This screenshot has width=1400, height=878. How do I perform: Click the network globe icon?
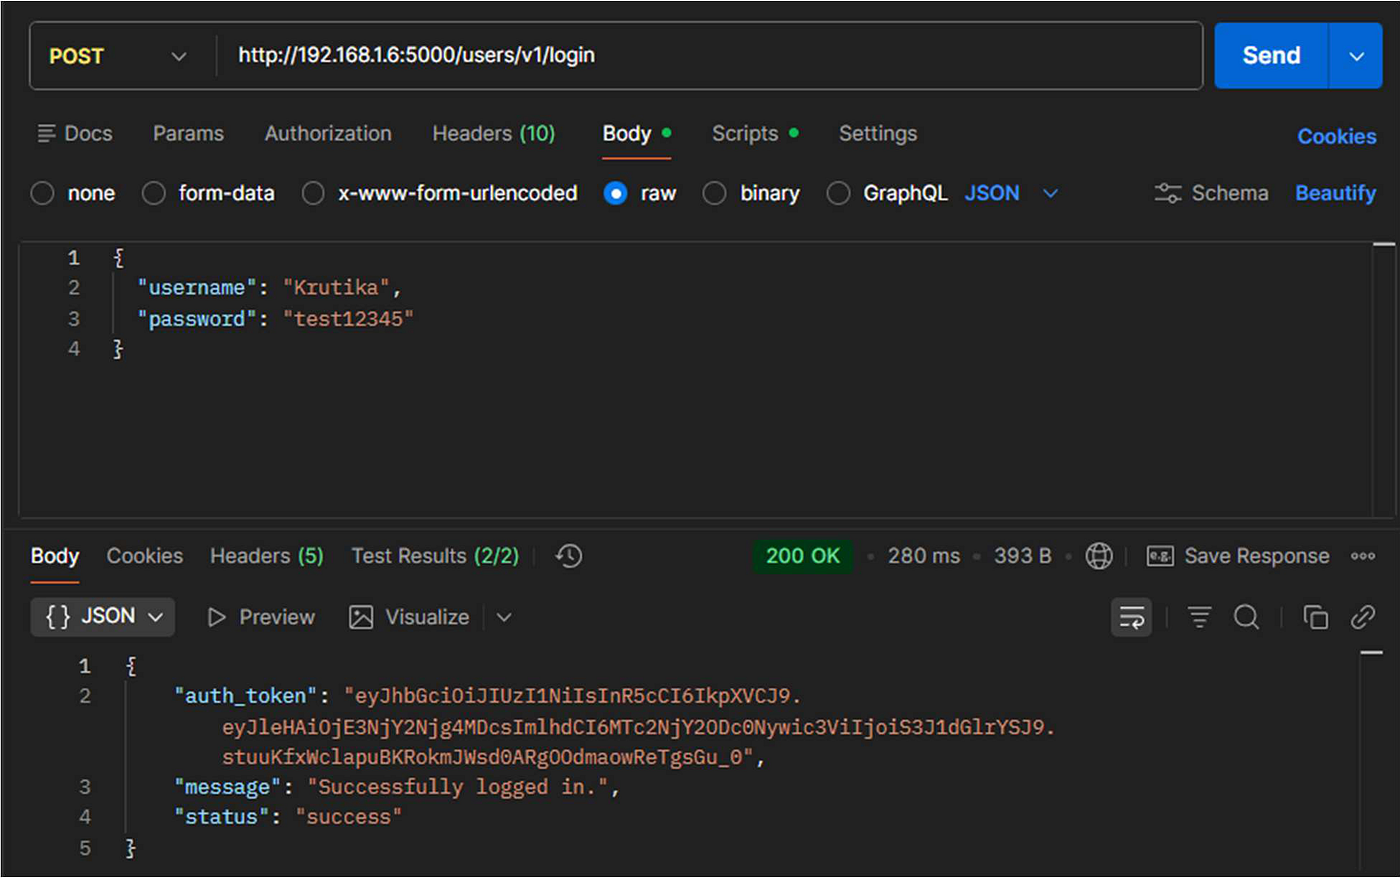pyautogui.click(x=1099, y=556)
